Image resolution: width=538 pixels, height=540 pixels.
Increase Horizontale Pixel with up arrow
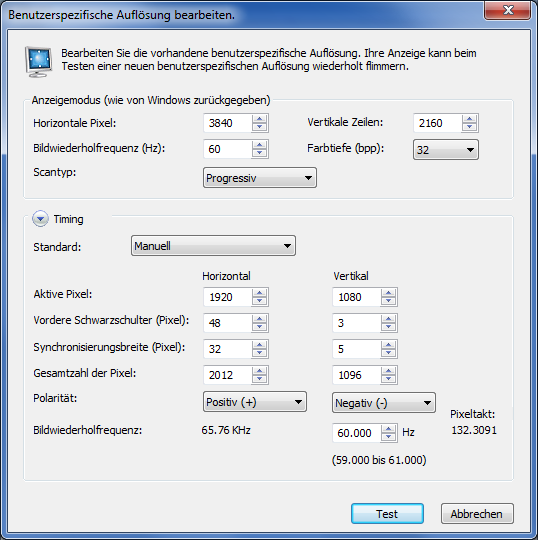coord(259,119)
